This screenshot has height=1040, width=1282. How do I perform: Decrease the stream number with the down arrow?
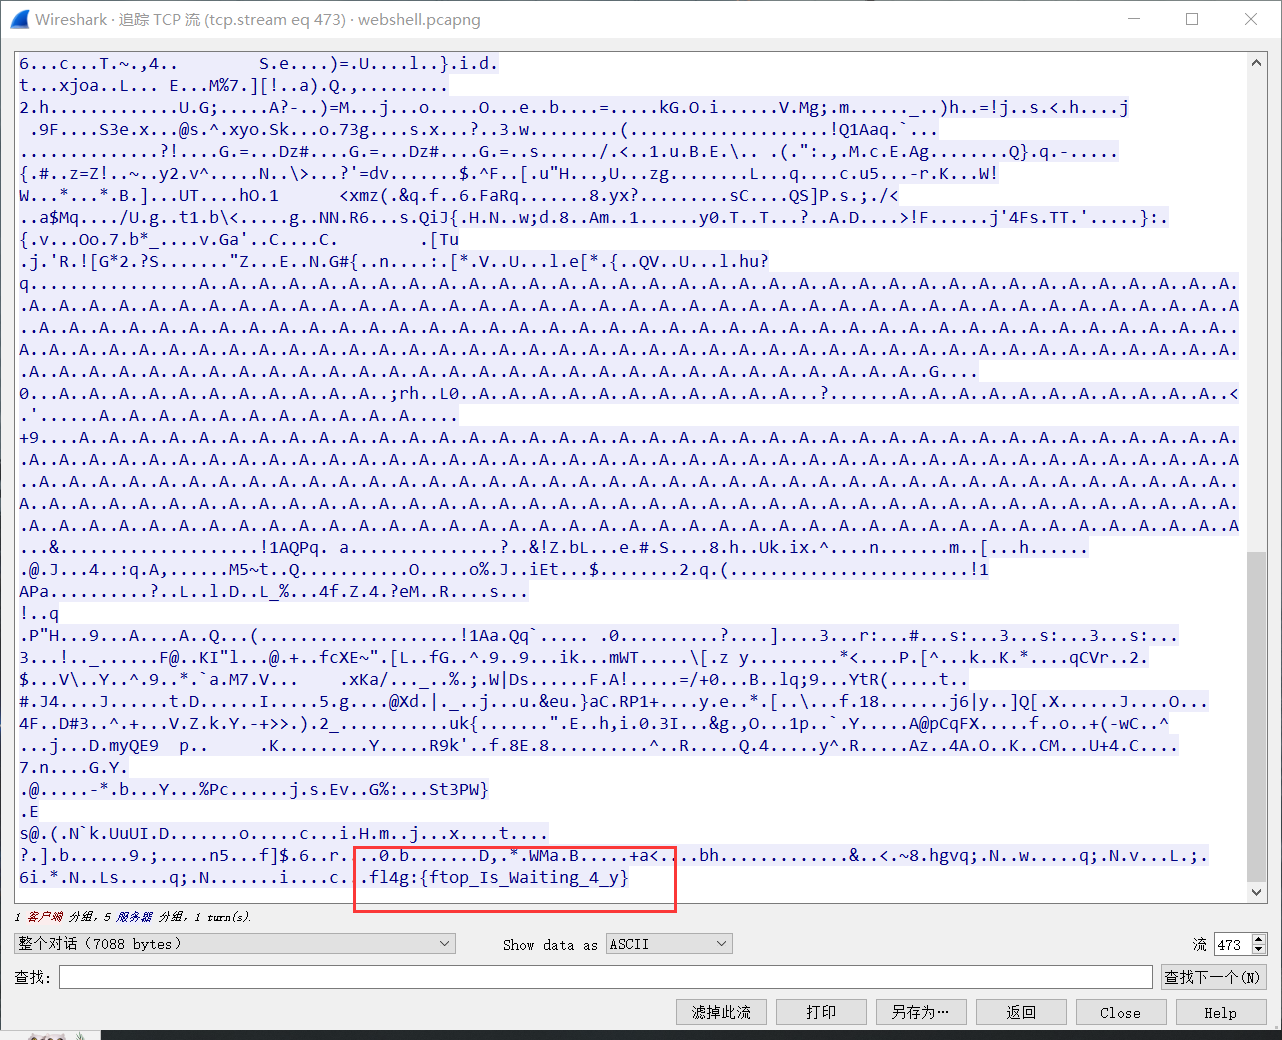click(x=1259, y=949)
